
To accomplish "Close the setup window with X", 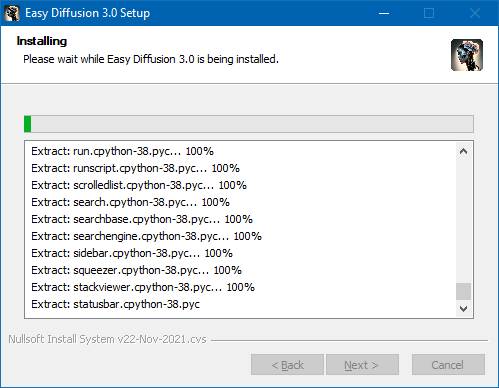I will (475, 13).
